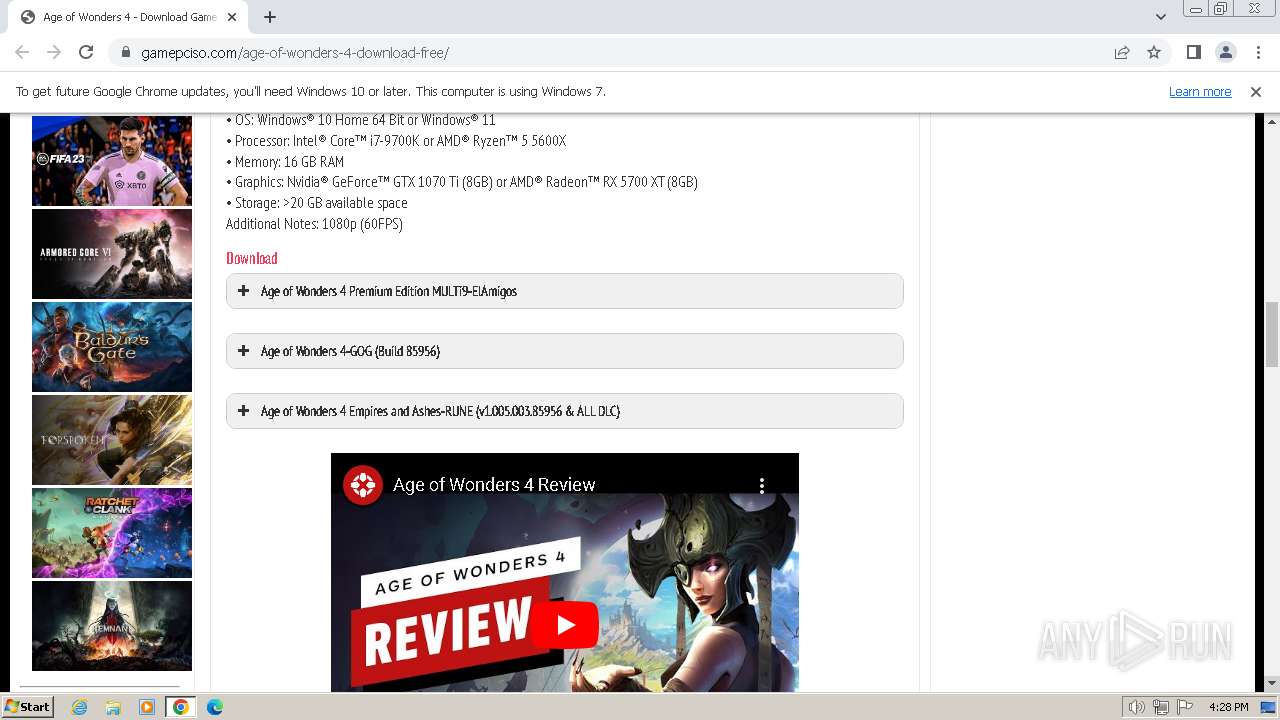Image resolution: width=1280 pixels, height=720 pixels.
Task: Play the Age of Wonders 4 Review video
Action: [x=565, y=626]
